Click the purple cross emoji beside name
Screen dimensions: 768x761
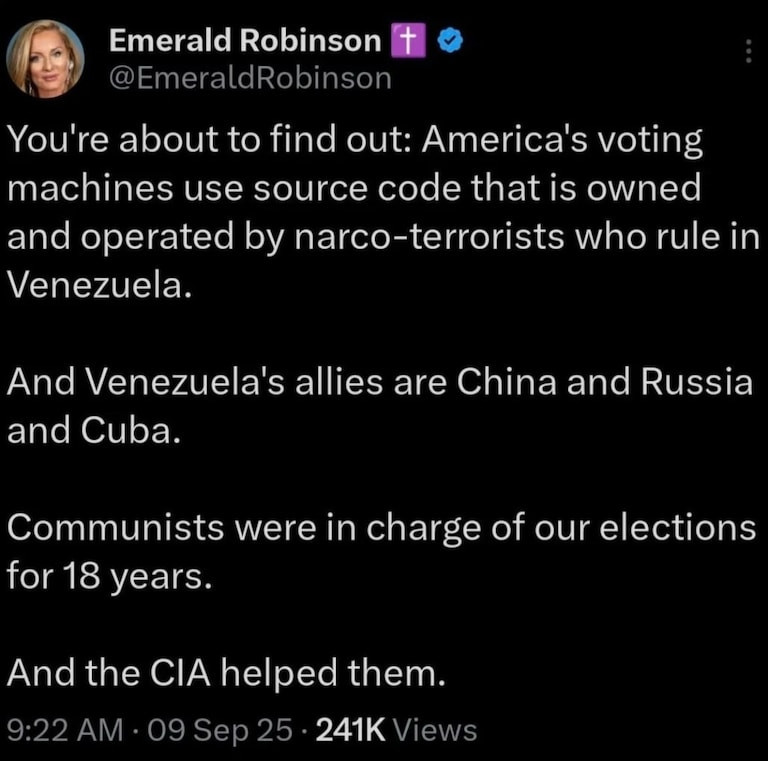click(408, 41)
